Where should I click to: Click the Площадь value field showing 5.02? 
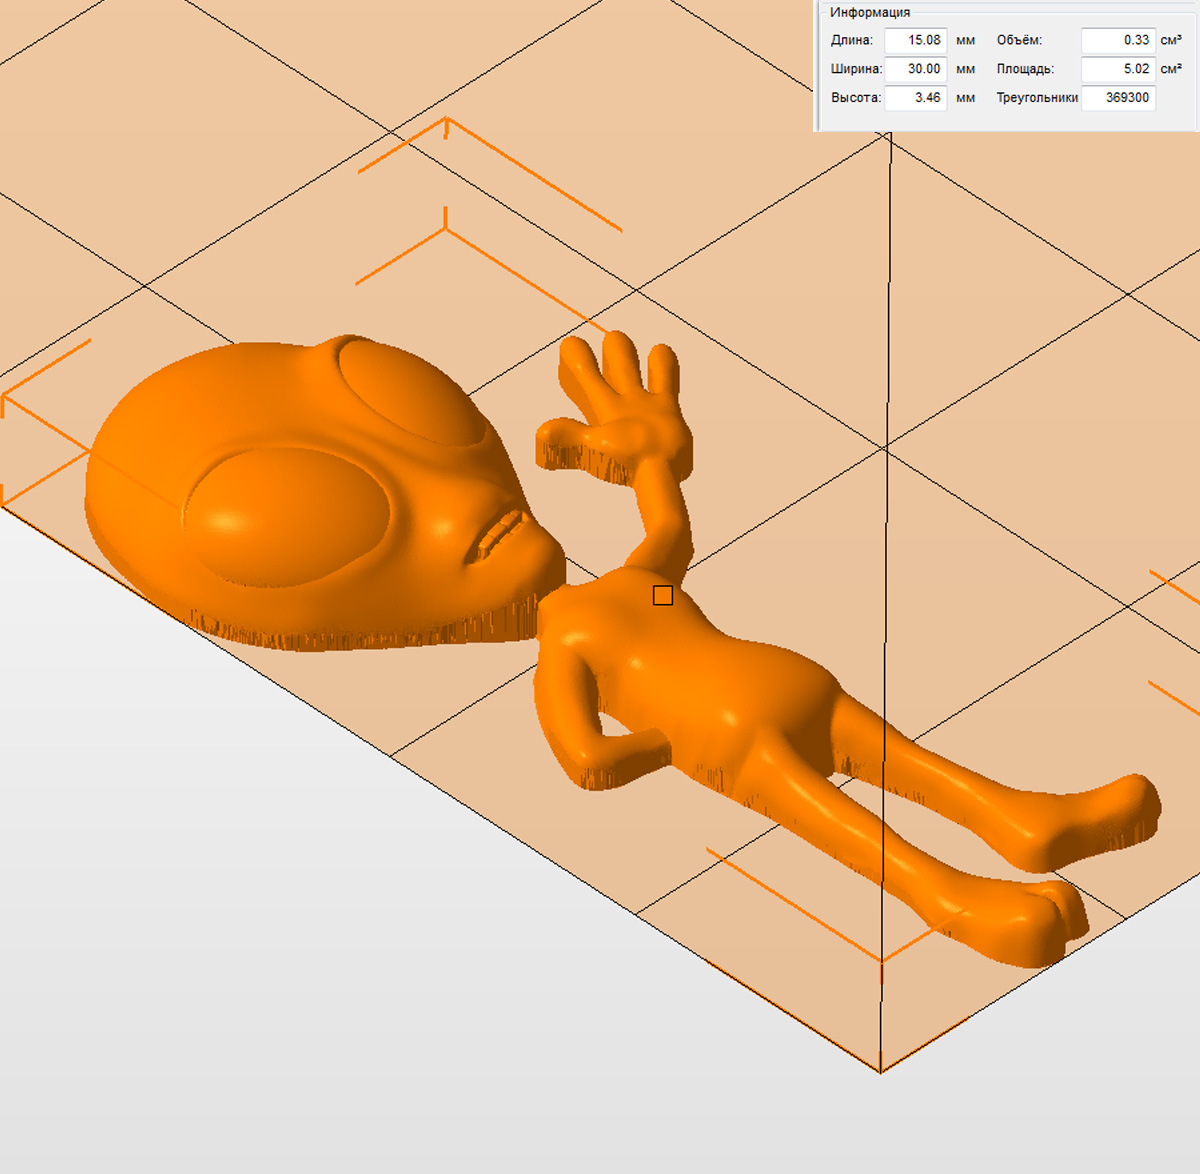[1118, 69]
